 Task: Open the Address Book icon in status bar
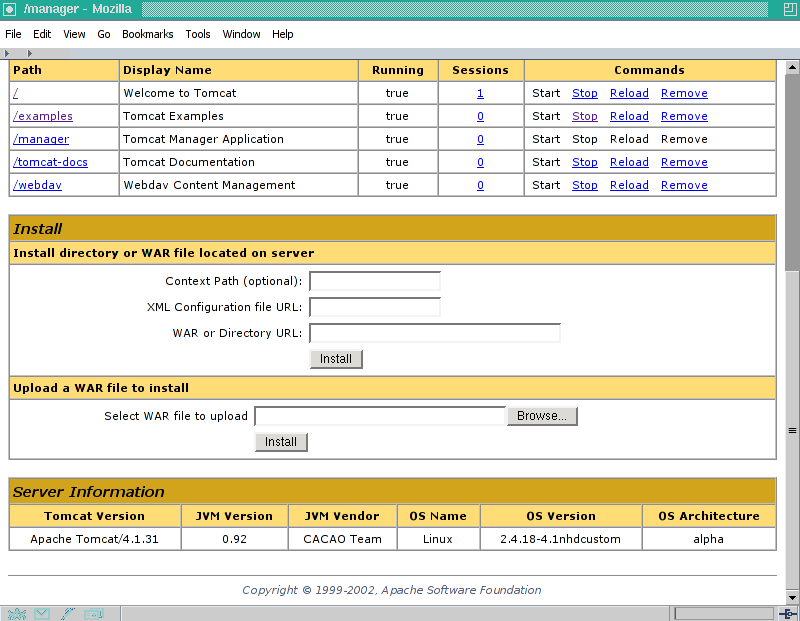click(94, 613)
